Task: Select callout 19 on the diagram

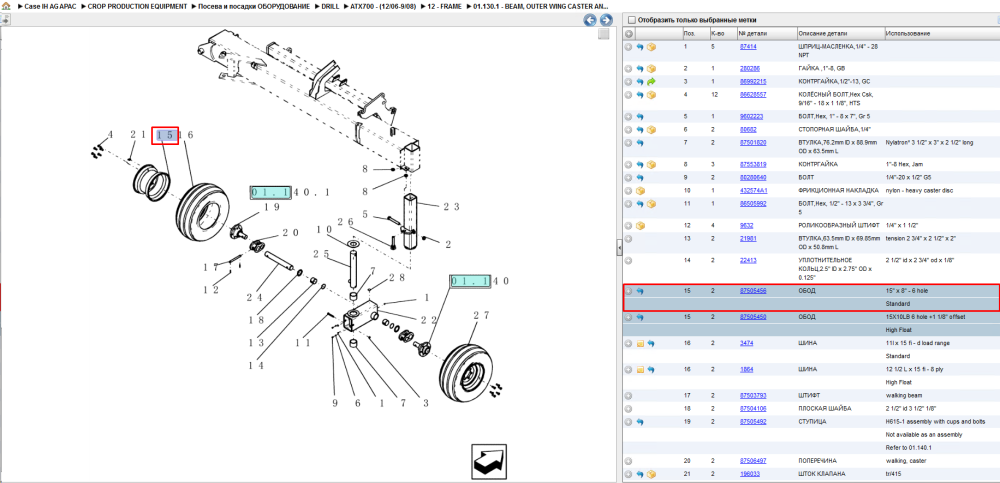Action: (x=272, y=207)
